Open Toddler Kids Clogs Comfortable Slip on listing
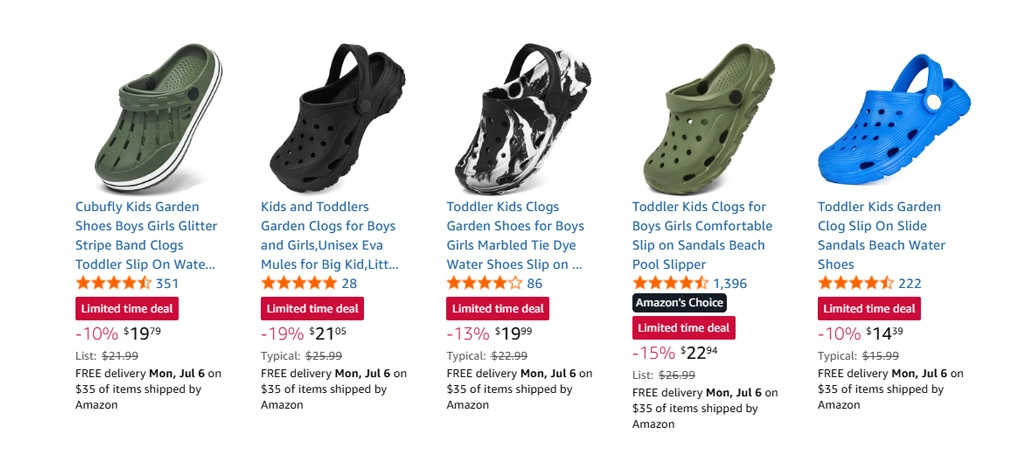 (702, 236)
